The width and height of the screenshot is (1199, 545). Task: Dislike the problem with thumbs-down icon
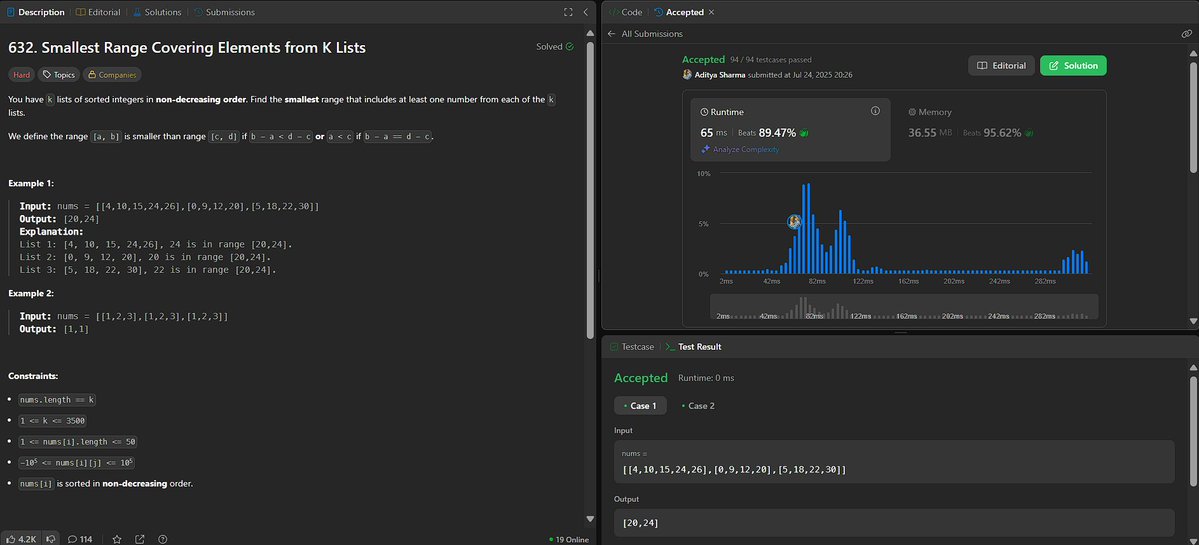tap(50, 539)
